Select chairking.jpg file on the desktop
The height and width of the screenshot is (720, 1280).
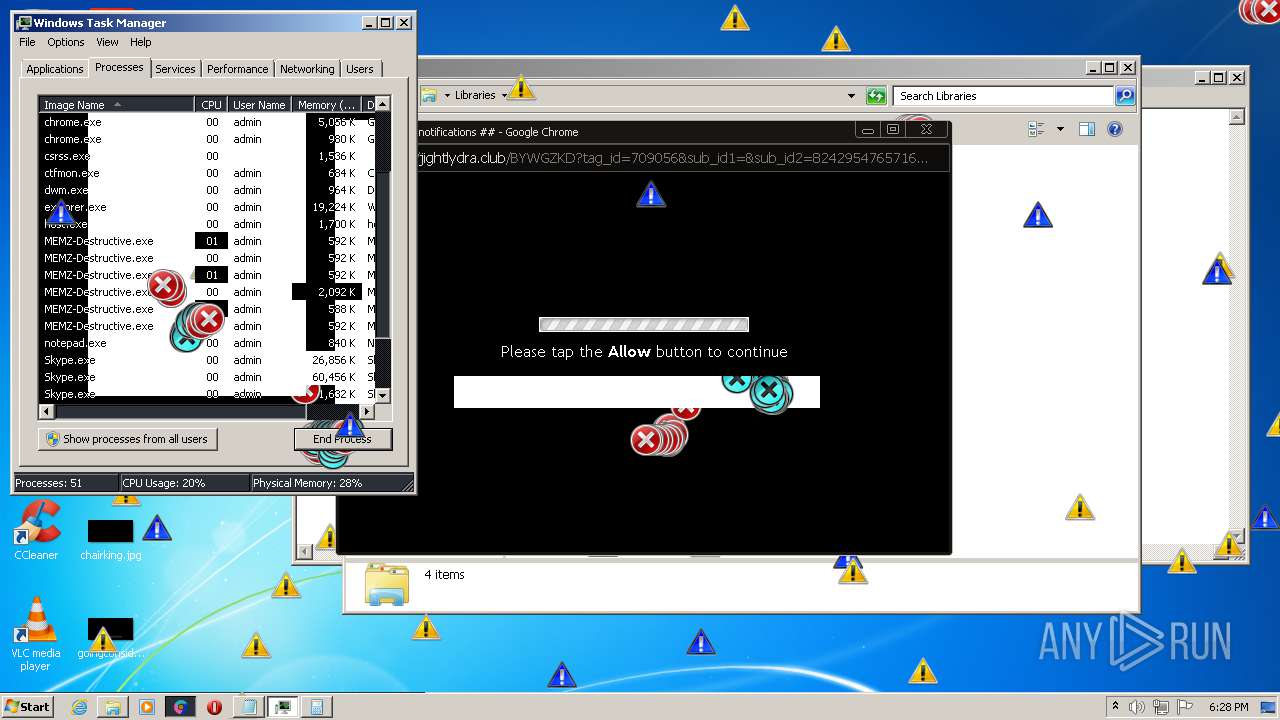pyautogui.click(x=111, y=540)
